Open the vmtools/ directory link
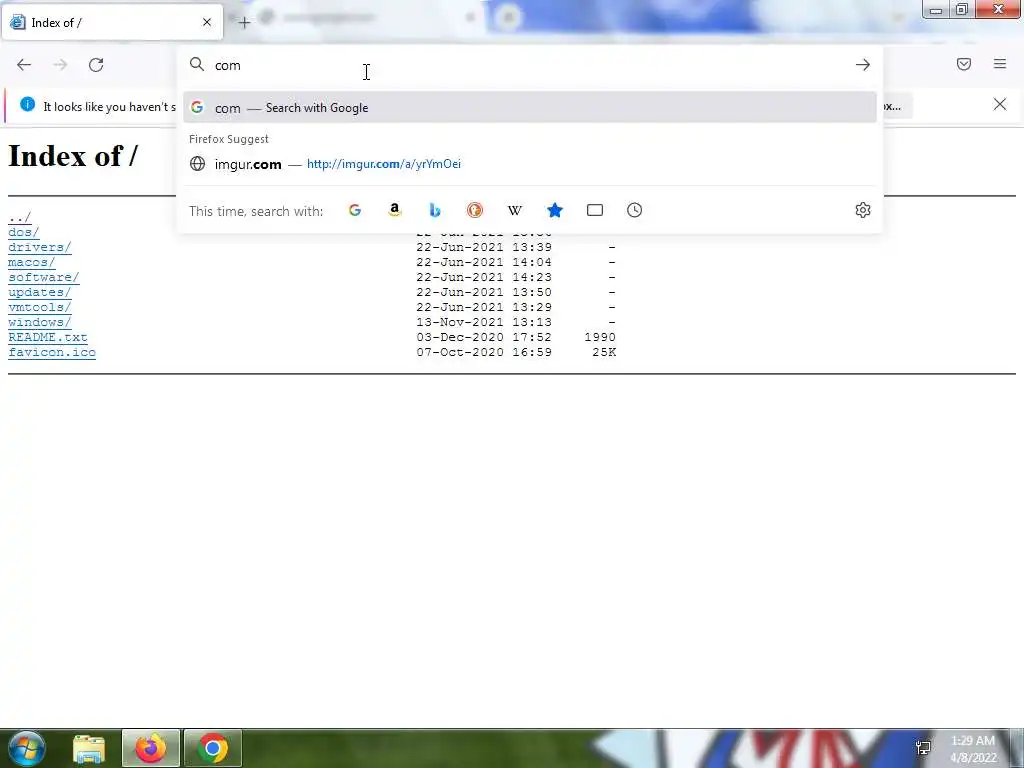The width and height of the screenshot is (1024, 768). (x=39, y=308)
